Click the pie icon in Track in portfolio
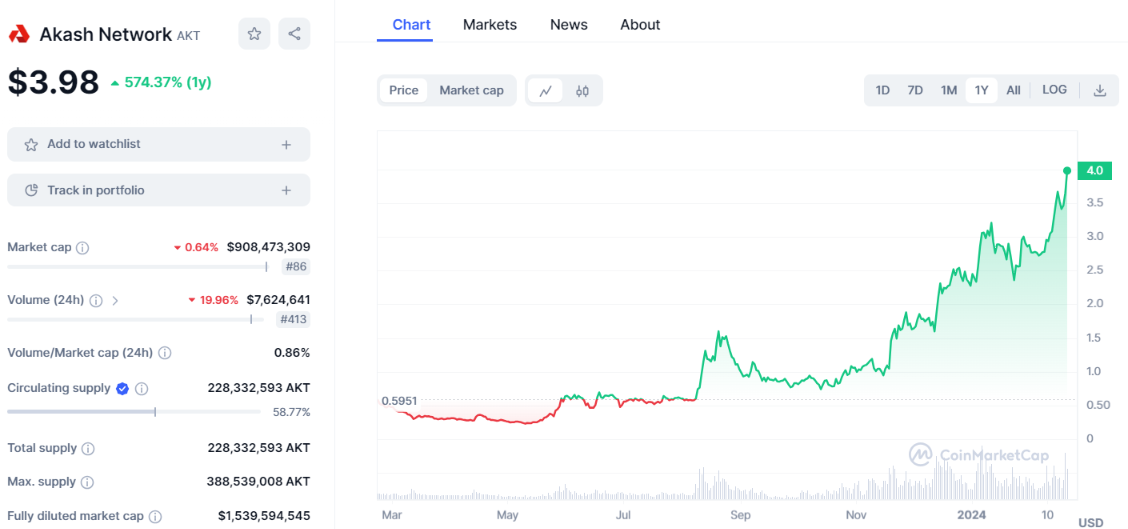The image size is (1128, 529). [31, 191]
